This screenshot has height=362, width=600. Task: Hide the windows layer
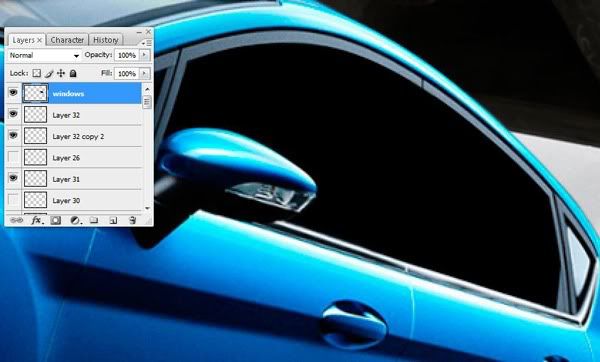pos(13,93)
